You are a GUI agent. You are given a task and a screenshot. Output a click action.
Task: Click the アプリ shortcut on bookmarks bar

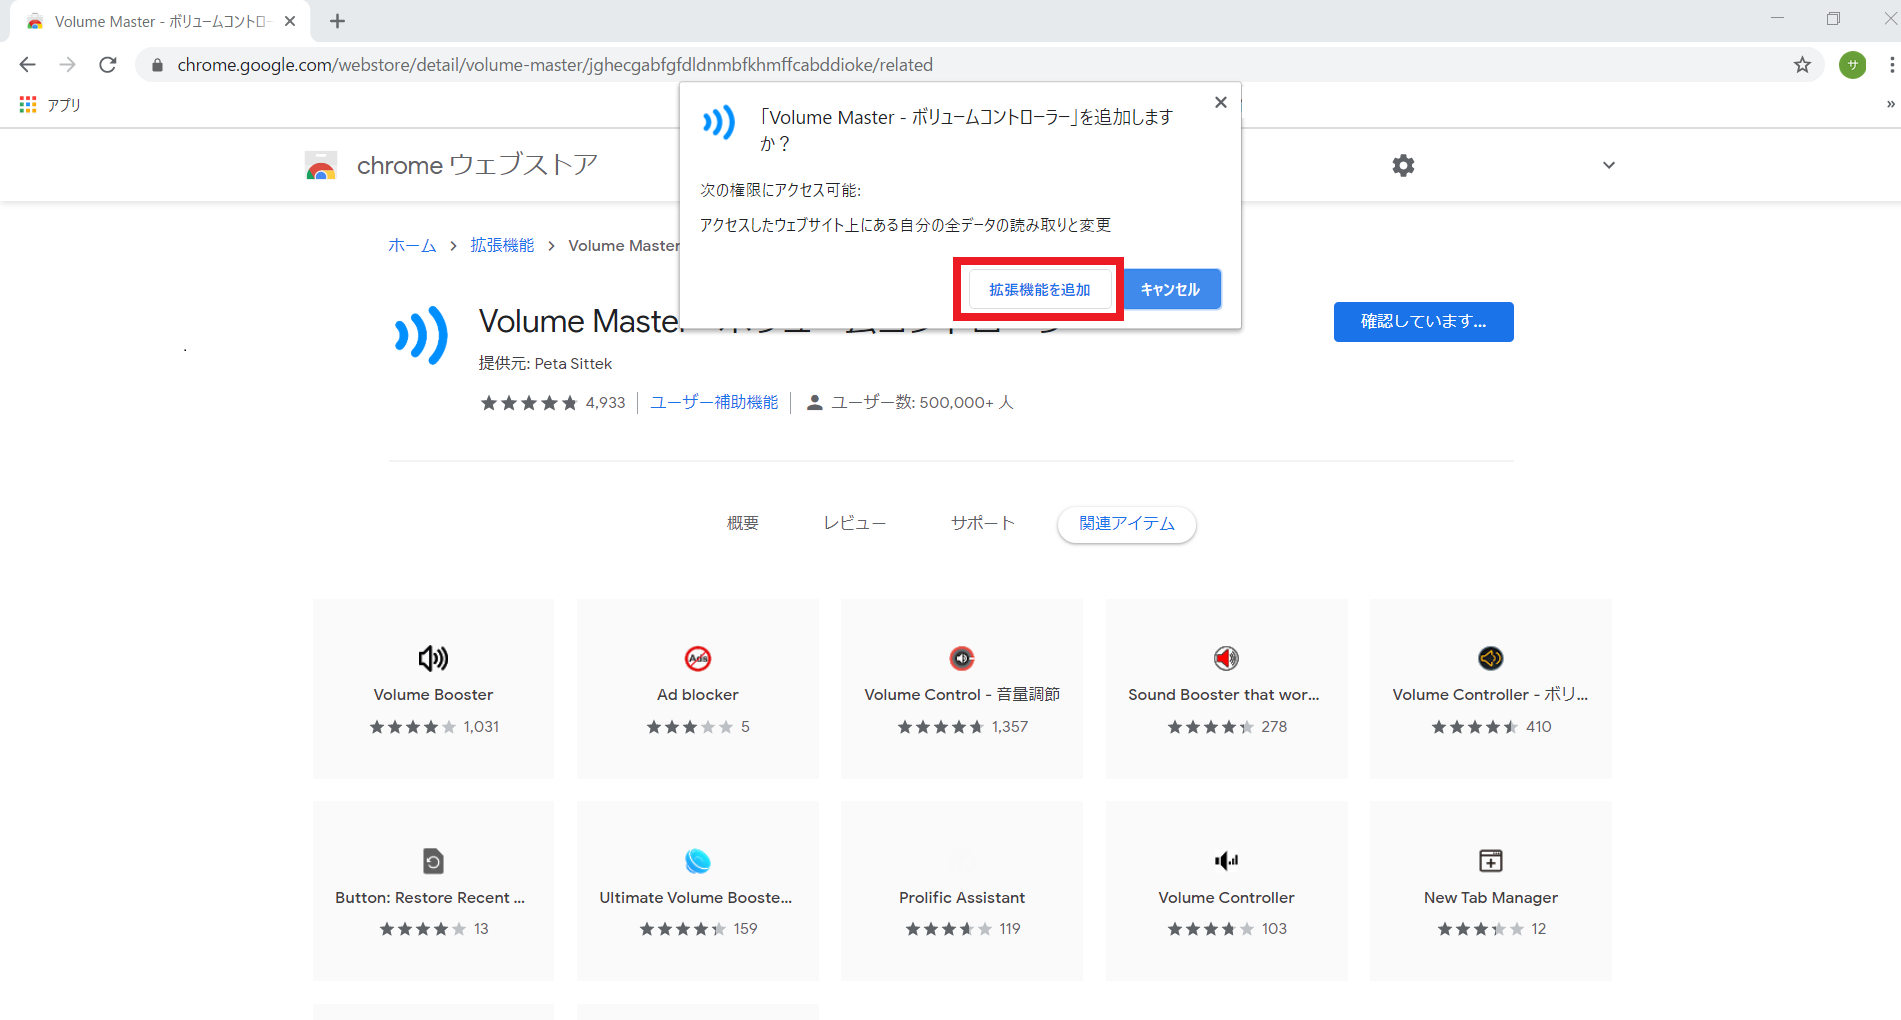tap(49, 103)
